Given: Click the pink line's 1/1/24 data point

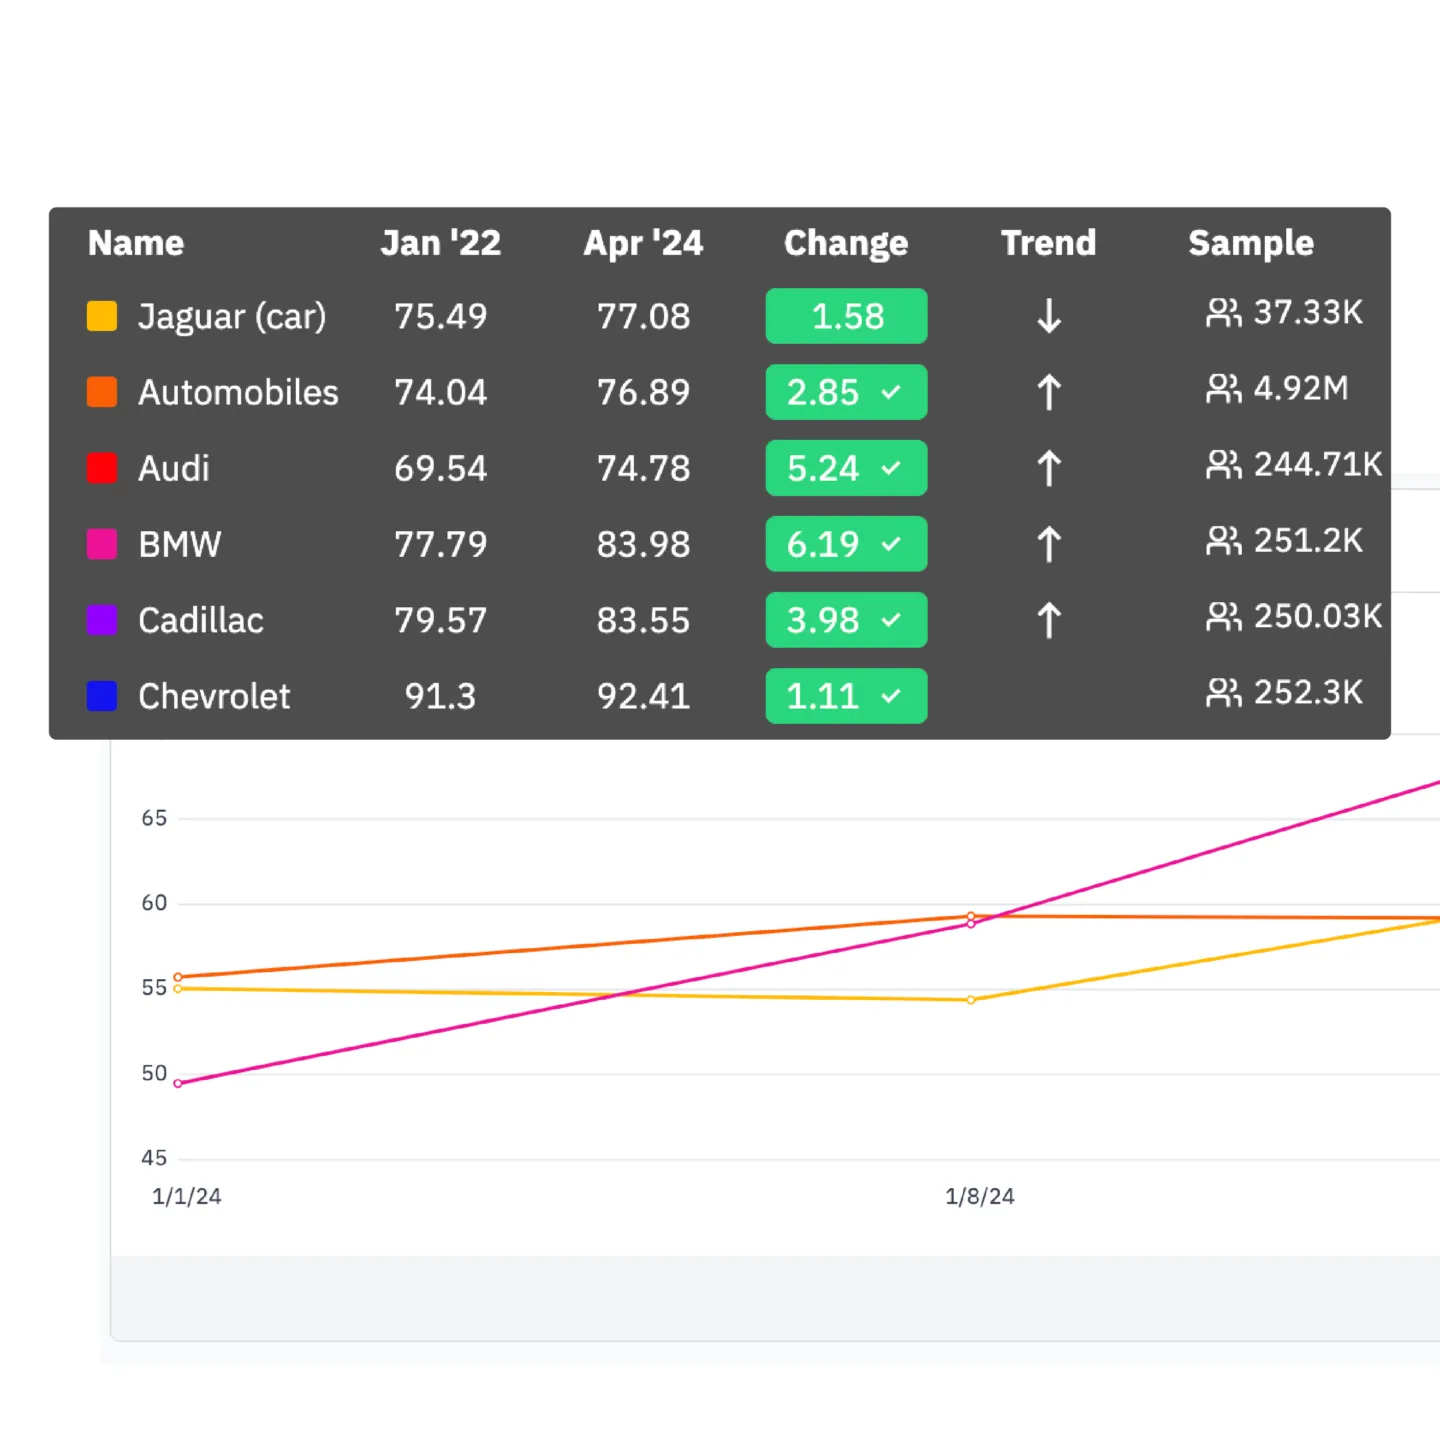Looking at the screenshot, I should (x=178, y=1083).
